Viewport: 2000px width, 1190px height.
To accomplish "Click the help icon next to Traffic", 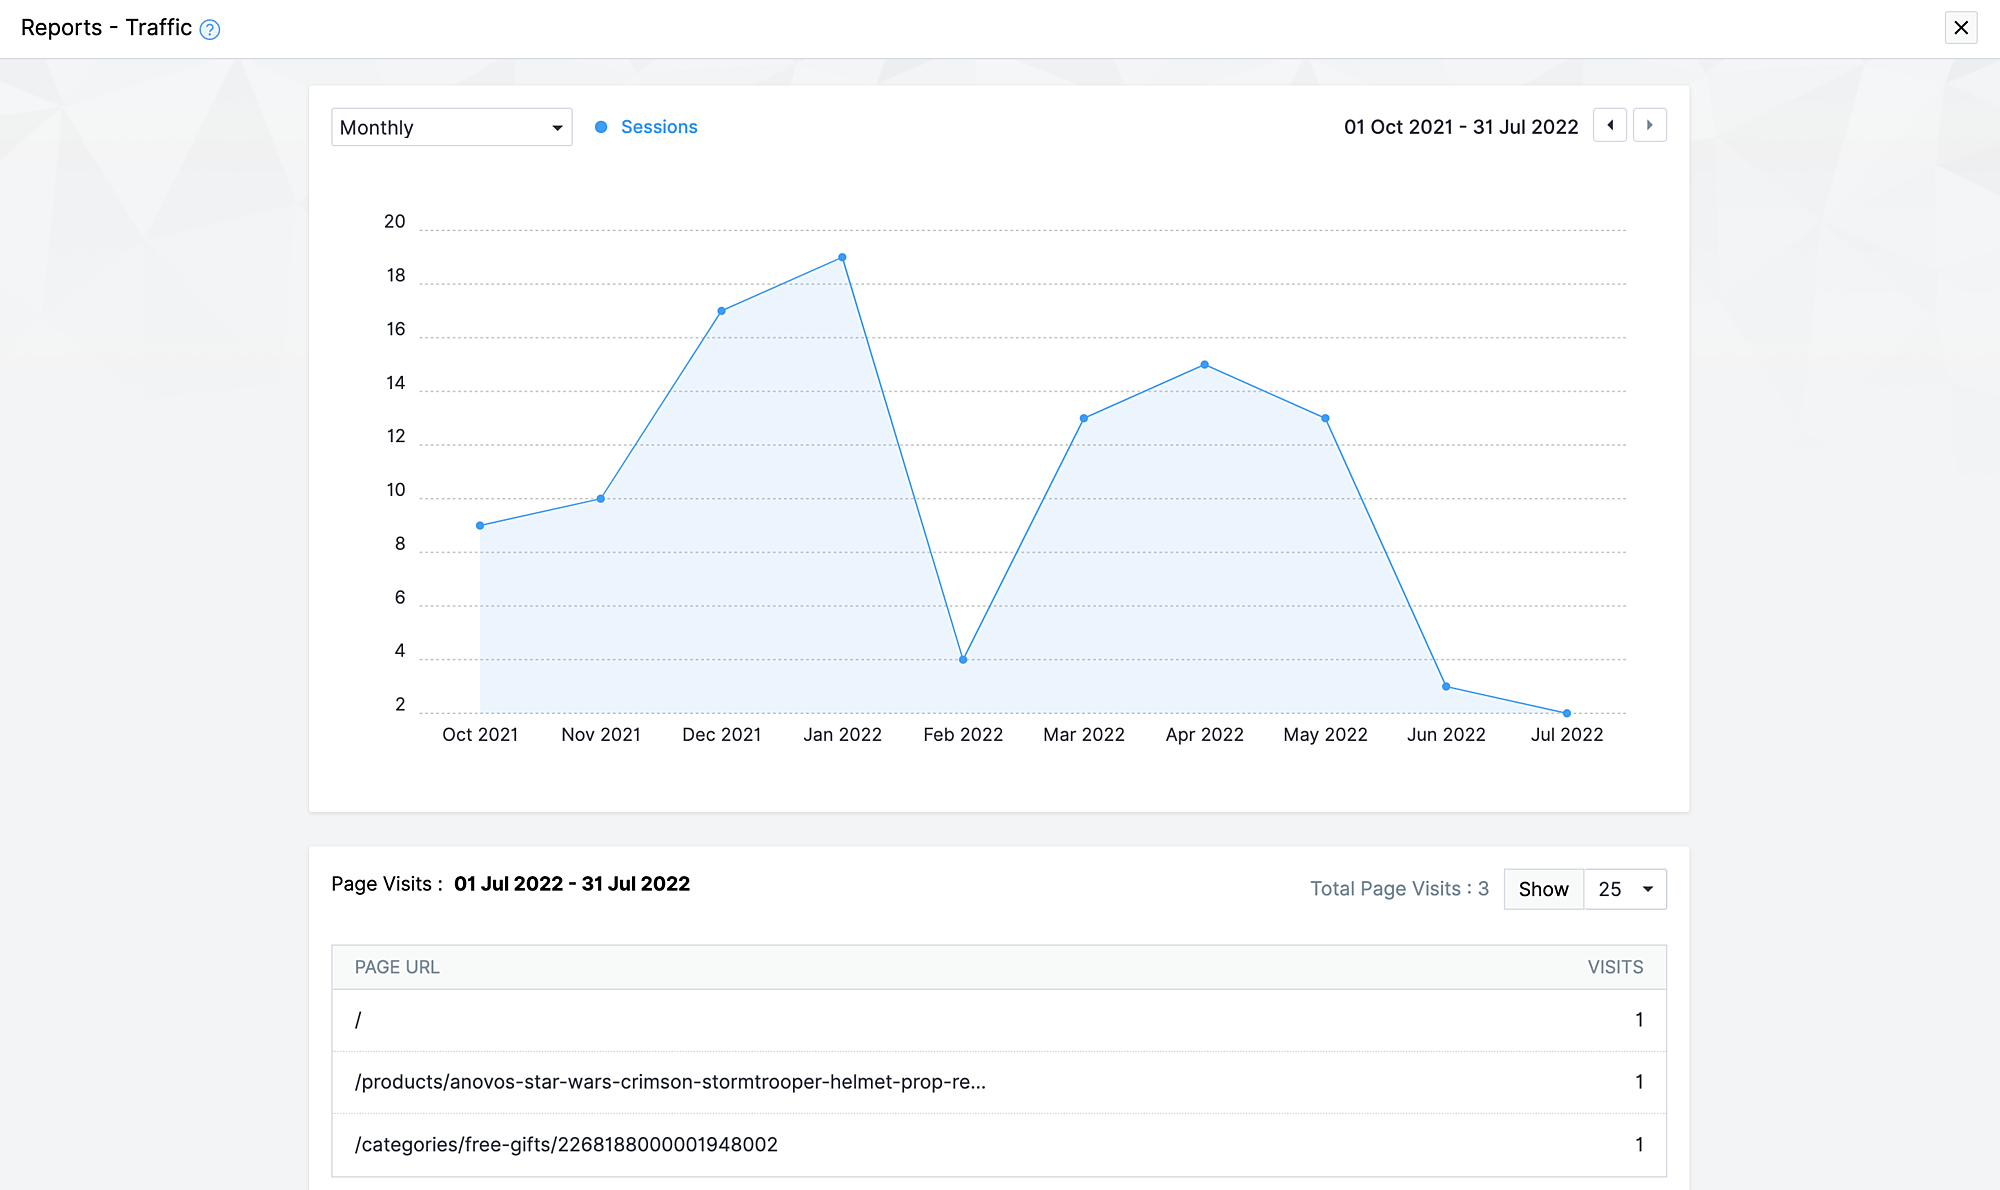I will (209, 30).
